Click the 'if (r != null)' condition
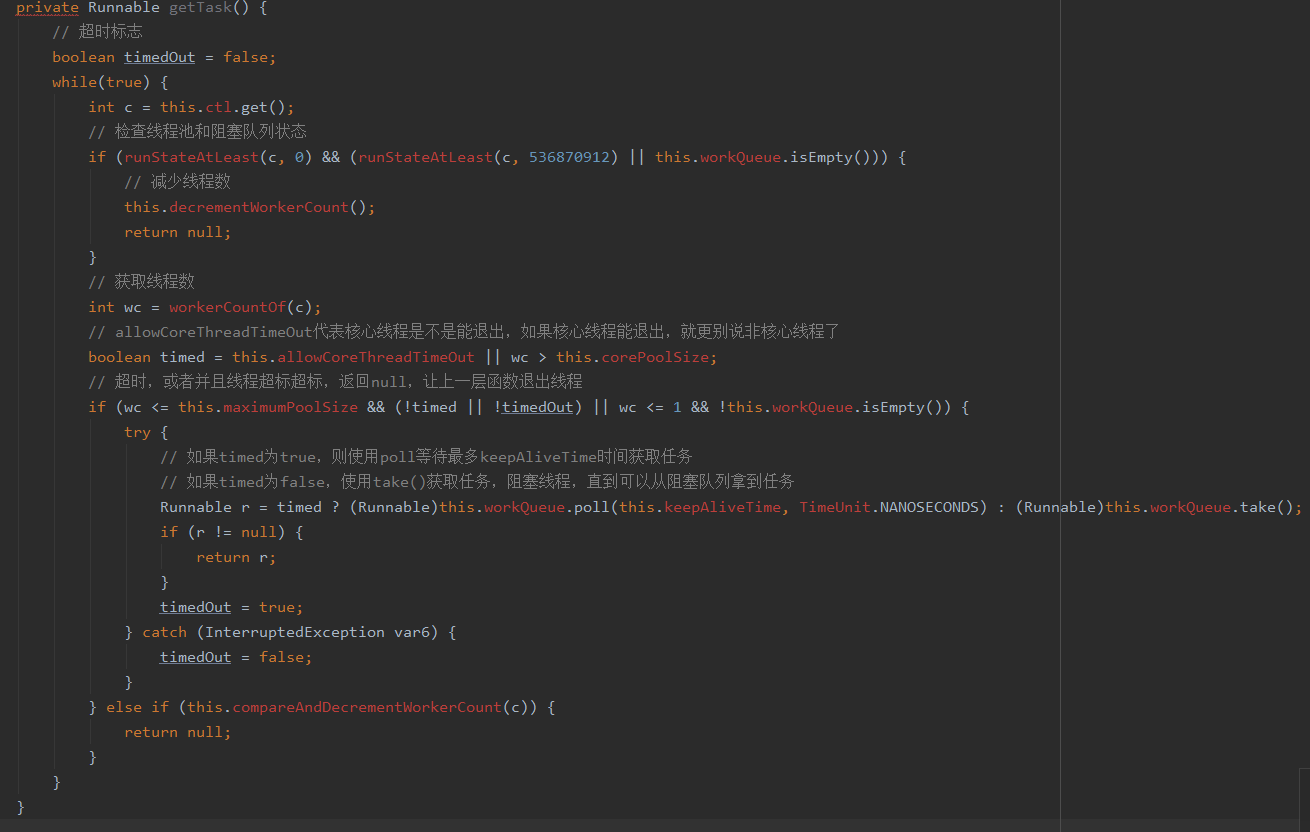Viewport: 1310px width, 832px height. point(231,532)
